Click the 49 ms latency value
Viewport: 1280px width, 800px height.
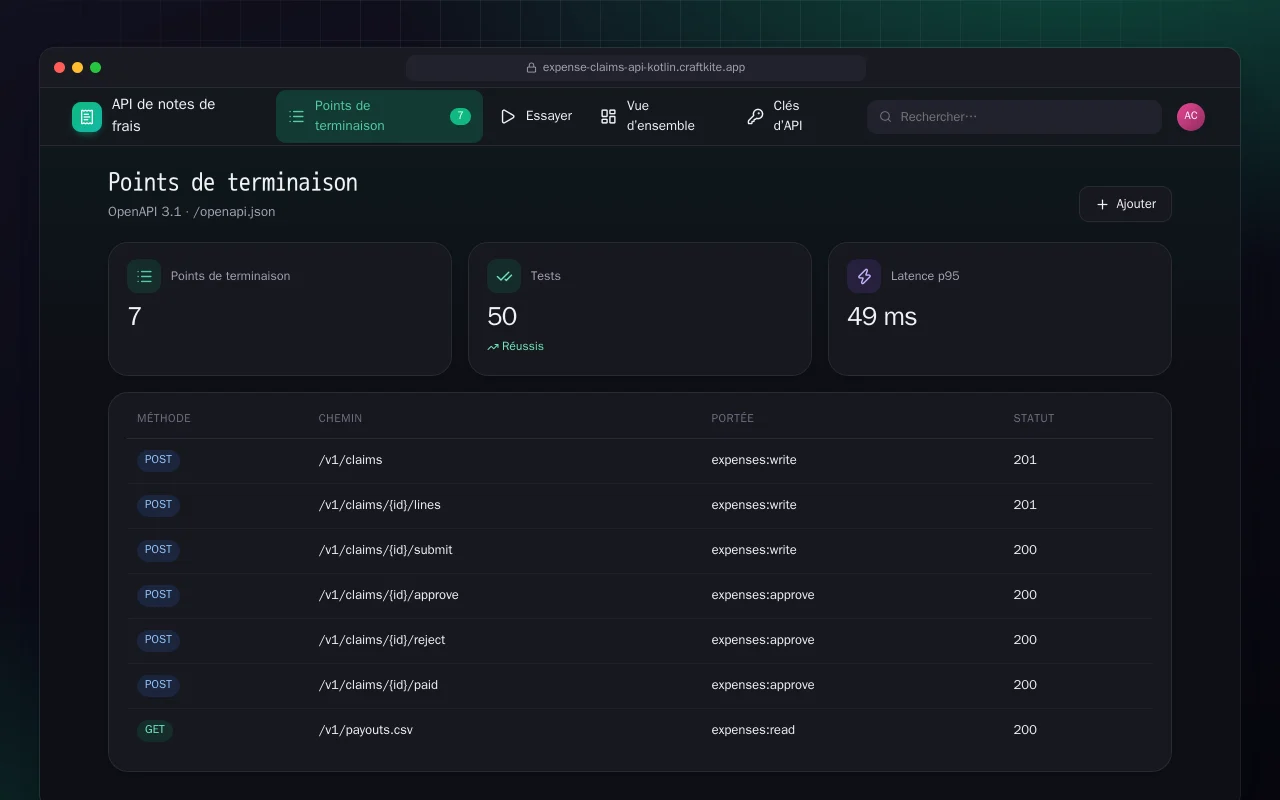click(x=882, y=317)
